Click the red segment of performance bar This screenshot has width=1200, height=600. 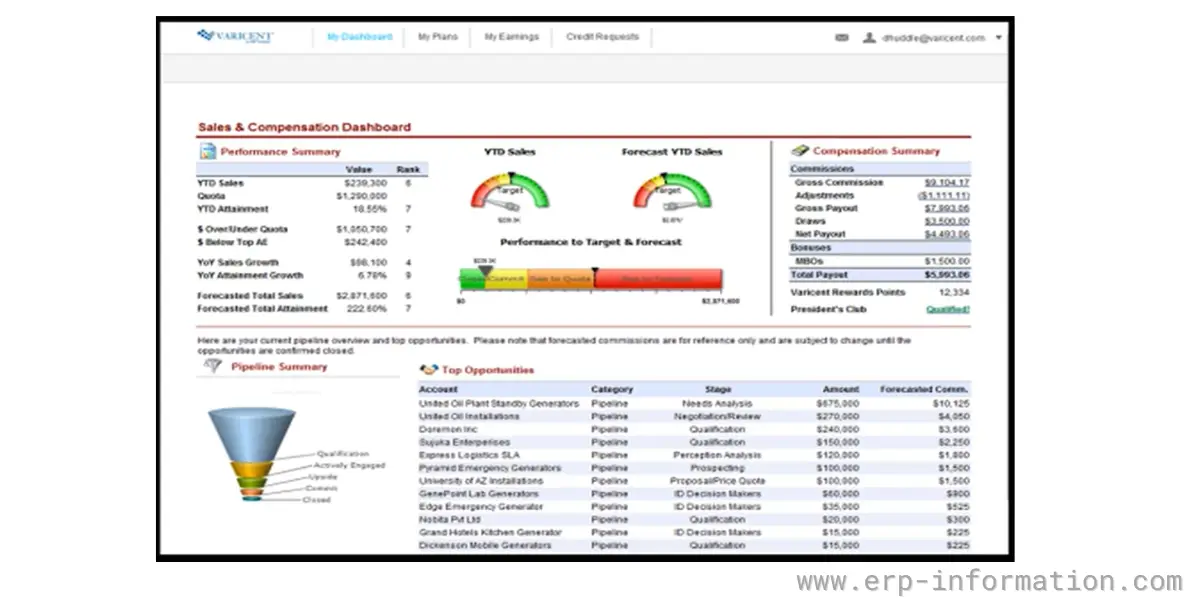tap(658, 278)
